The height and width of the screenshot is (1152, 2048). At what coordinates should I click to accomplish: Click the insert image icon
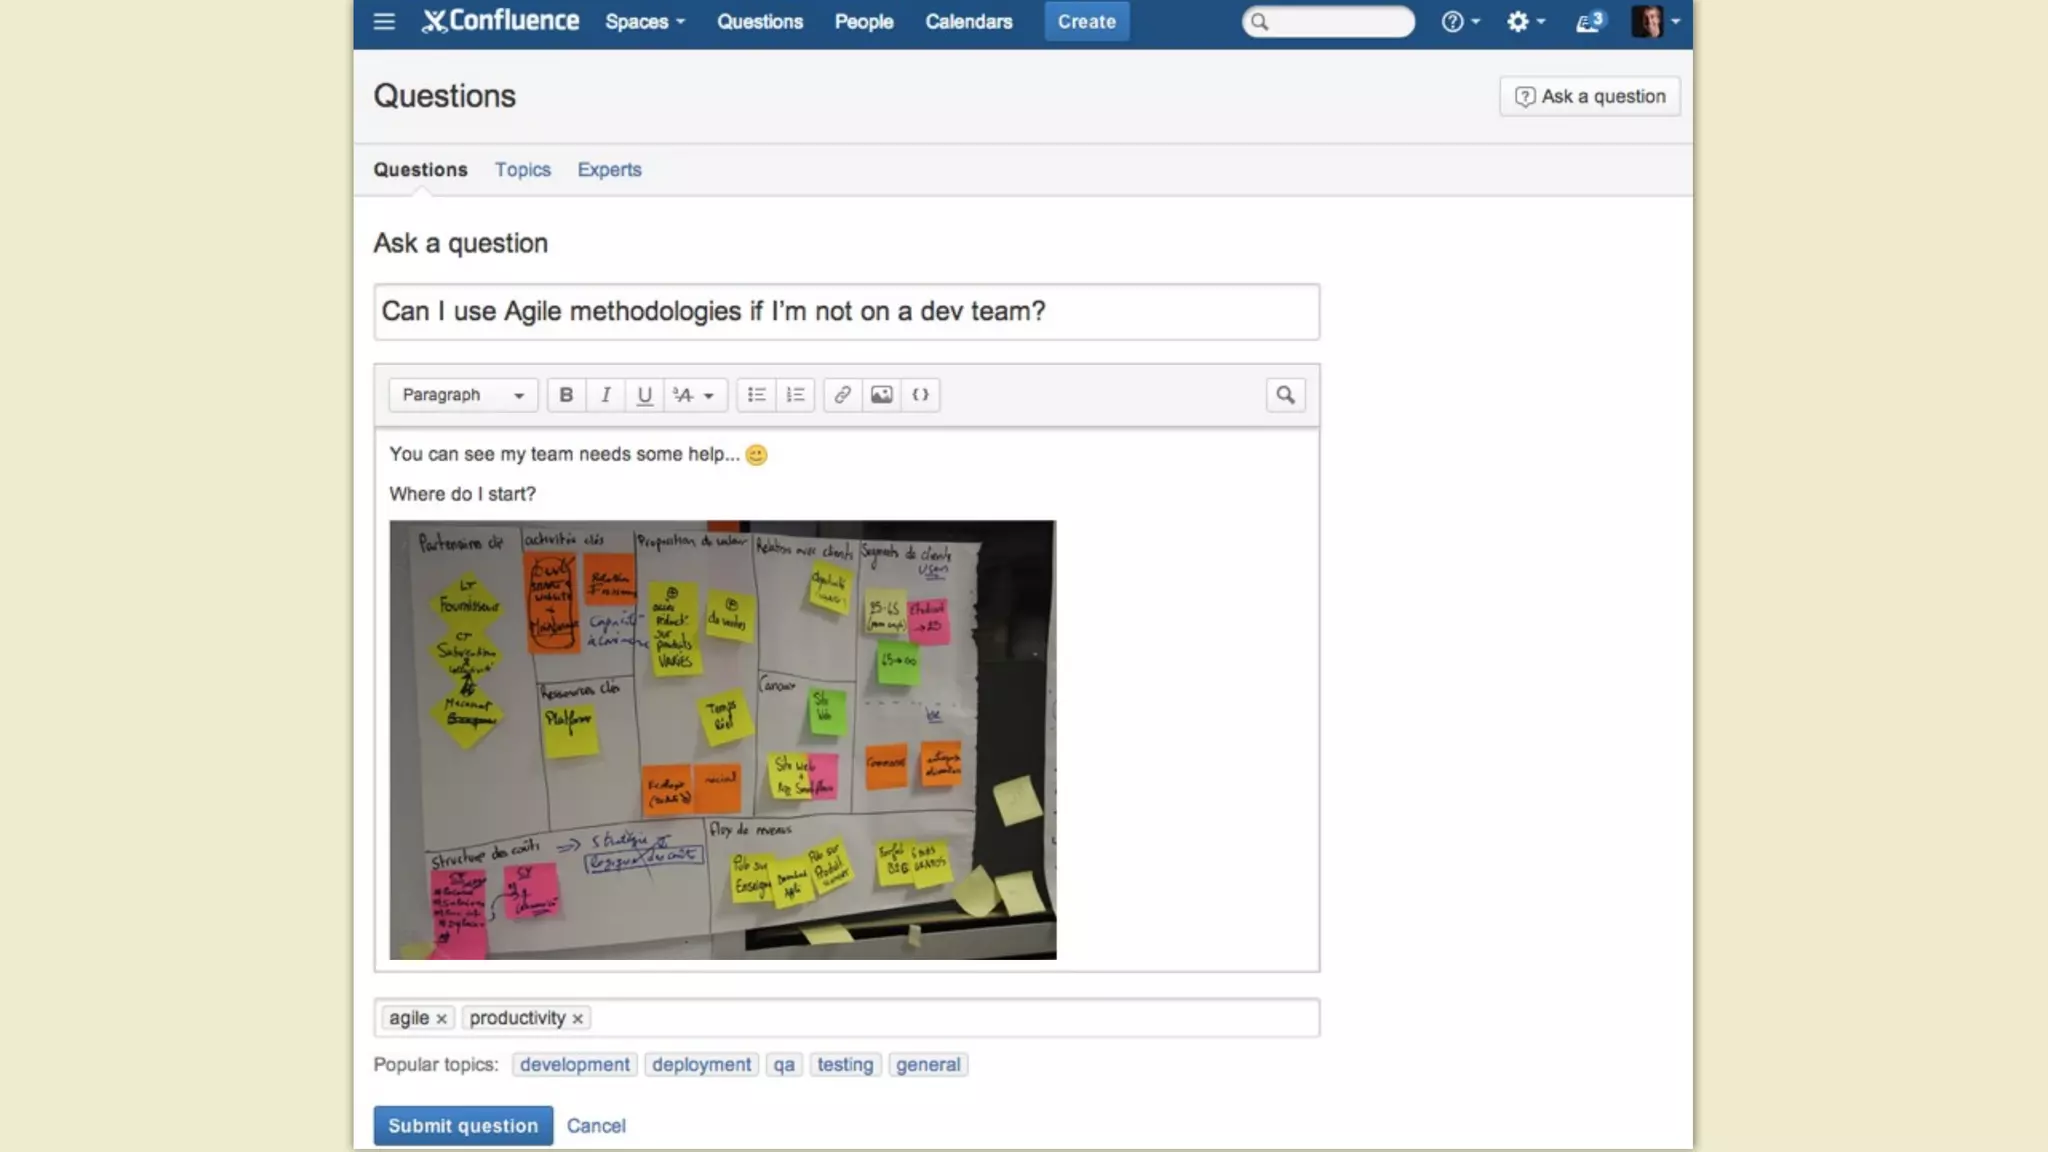pyautogui.click(x=881, y=395)
